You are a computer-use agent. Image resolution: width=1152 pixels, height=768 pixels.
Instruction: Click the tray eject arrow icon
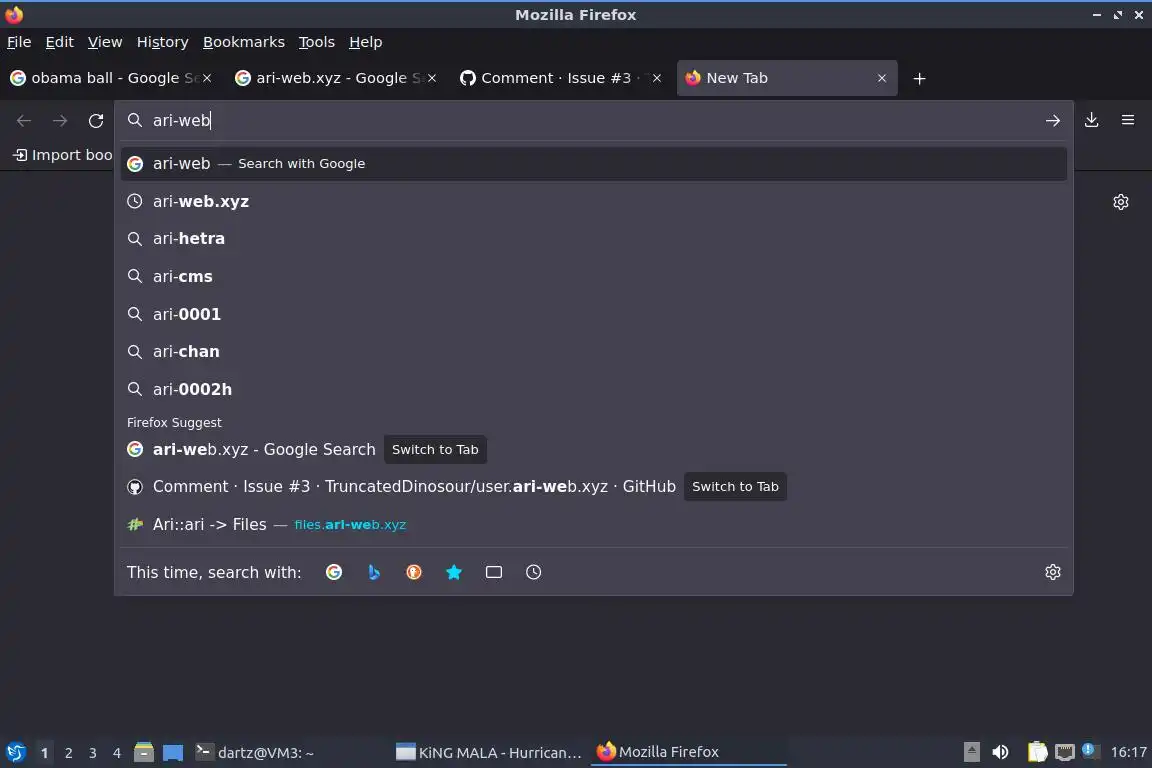[x=971, y=752]
